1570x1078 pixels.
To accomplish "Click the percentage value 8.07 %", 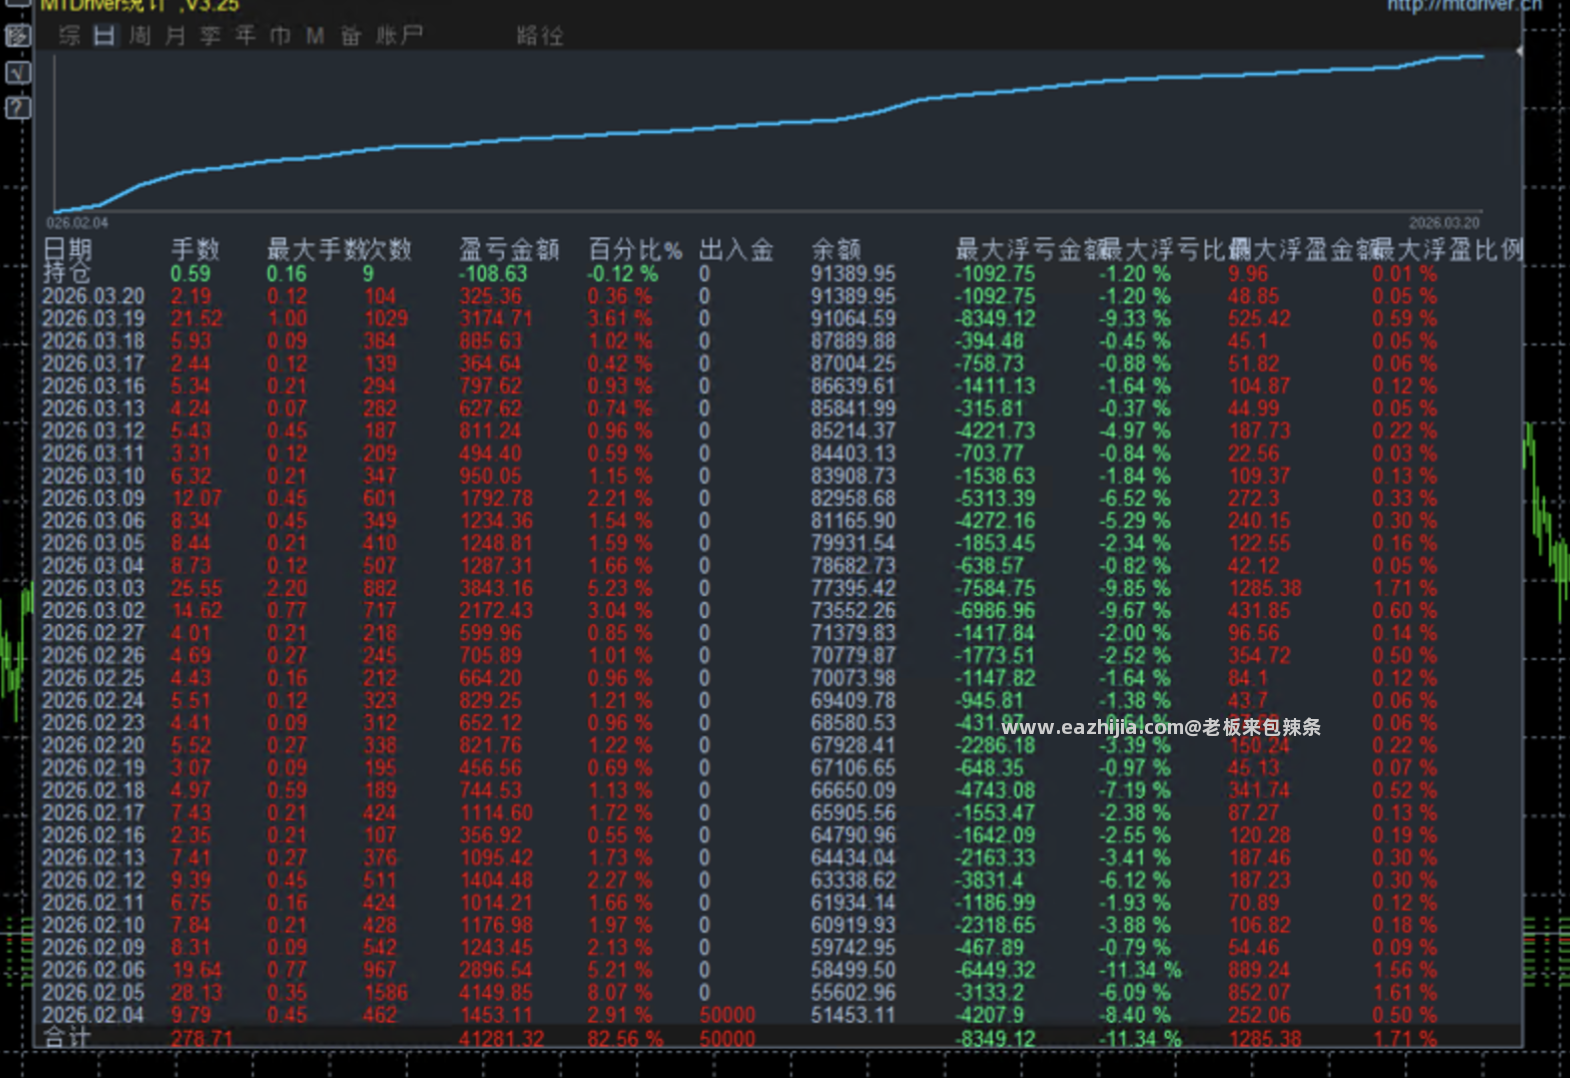I will 620,993.
